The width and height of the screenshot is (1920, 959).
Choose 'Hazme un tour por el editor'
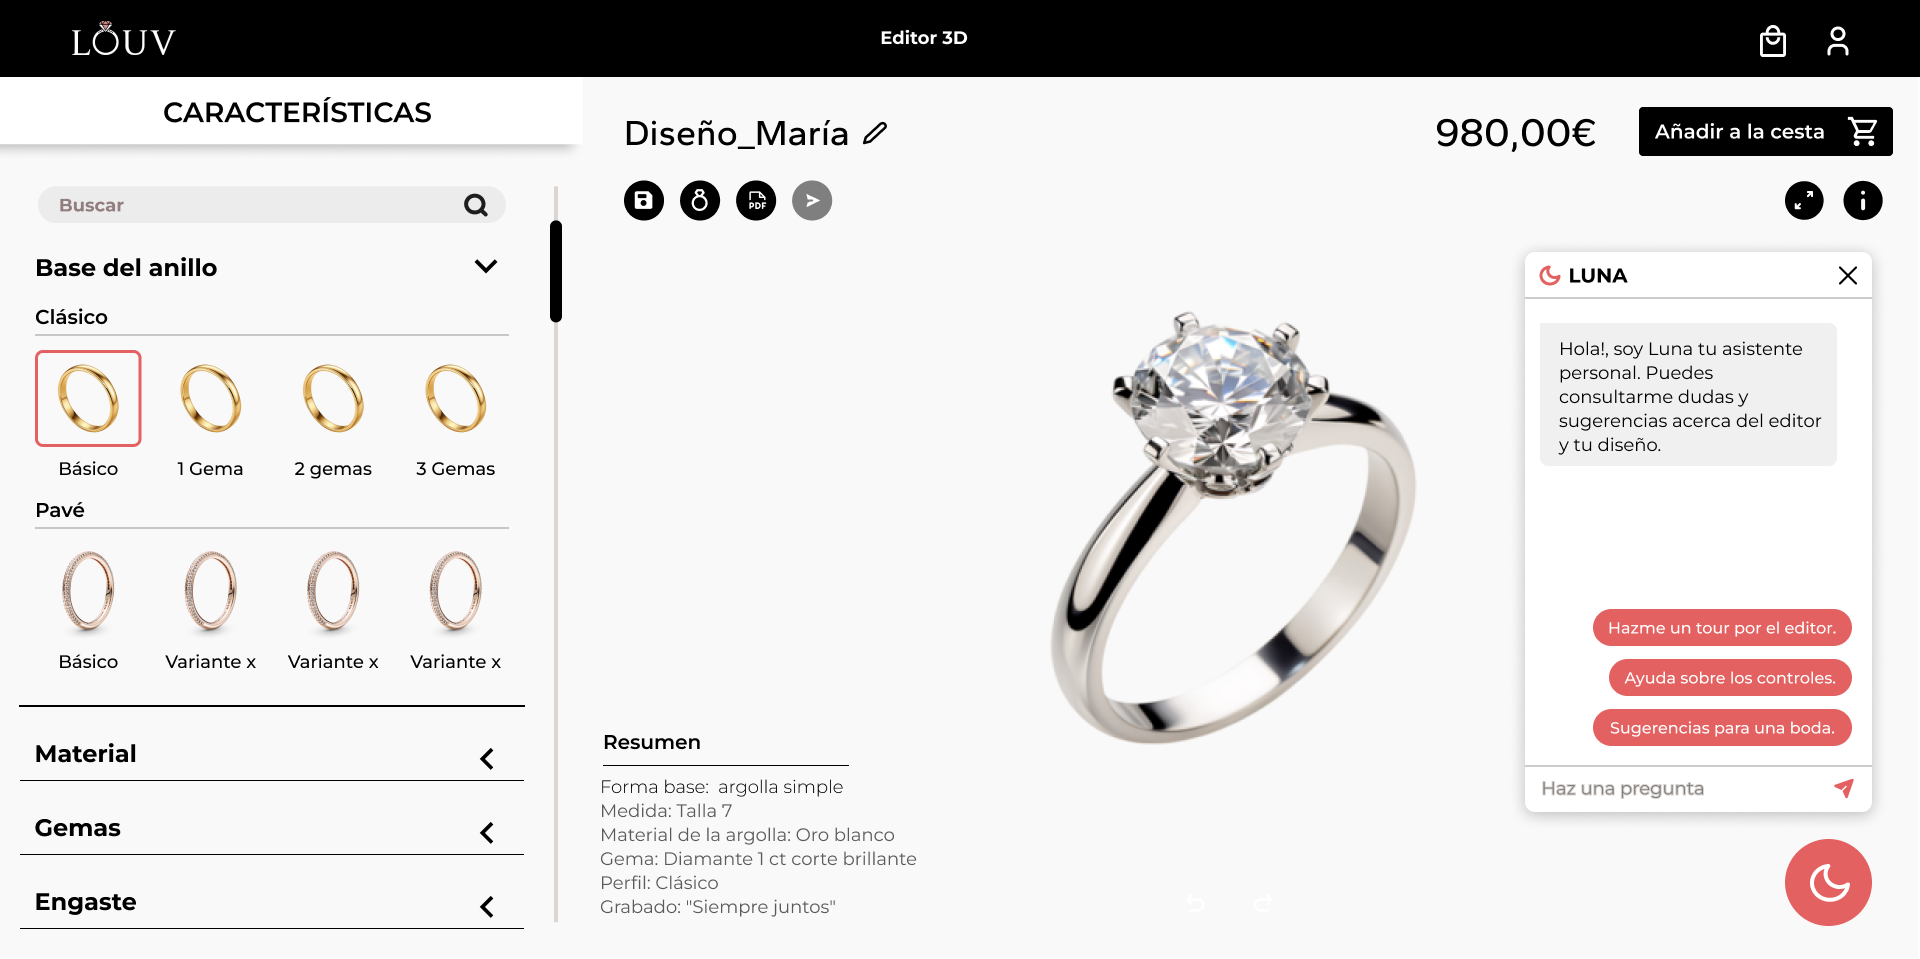[x=1722, y=628]
